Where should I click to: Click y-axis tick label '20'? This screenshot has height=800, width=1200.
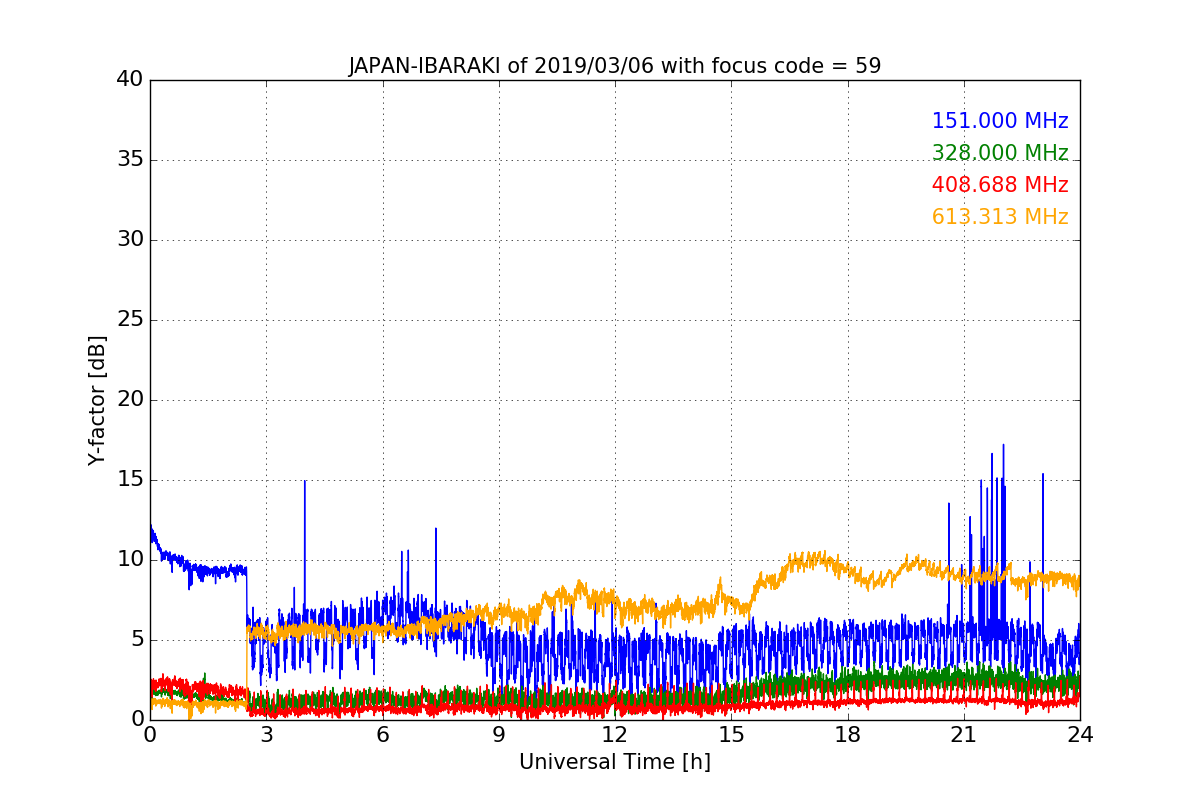coord(130,400)
